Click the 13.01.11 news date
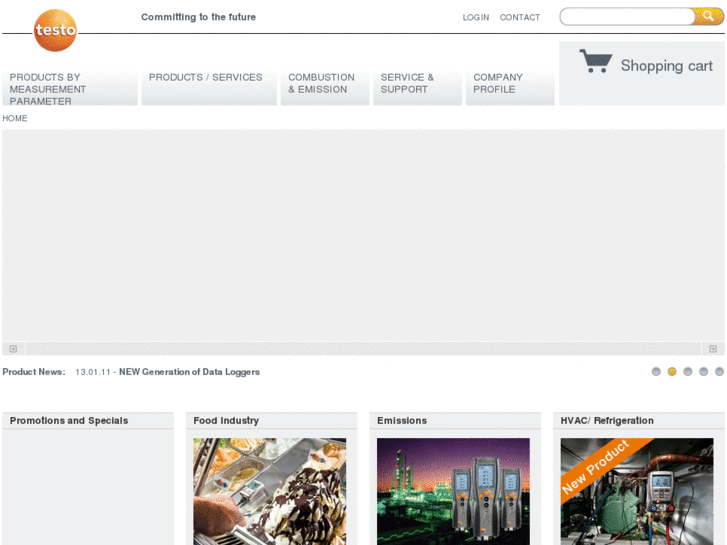The width and height of the screenshot is (727, 545). (x=93, y=372)
